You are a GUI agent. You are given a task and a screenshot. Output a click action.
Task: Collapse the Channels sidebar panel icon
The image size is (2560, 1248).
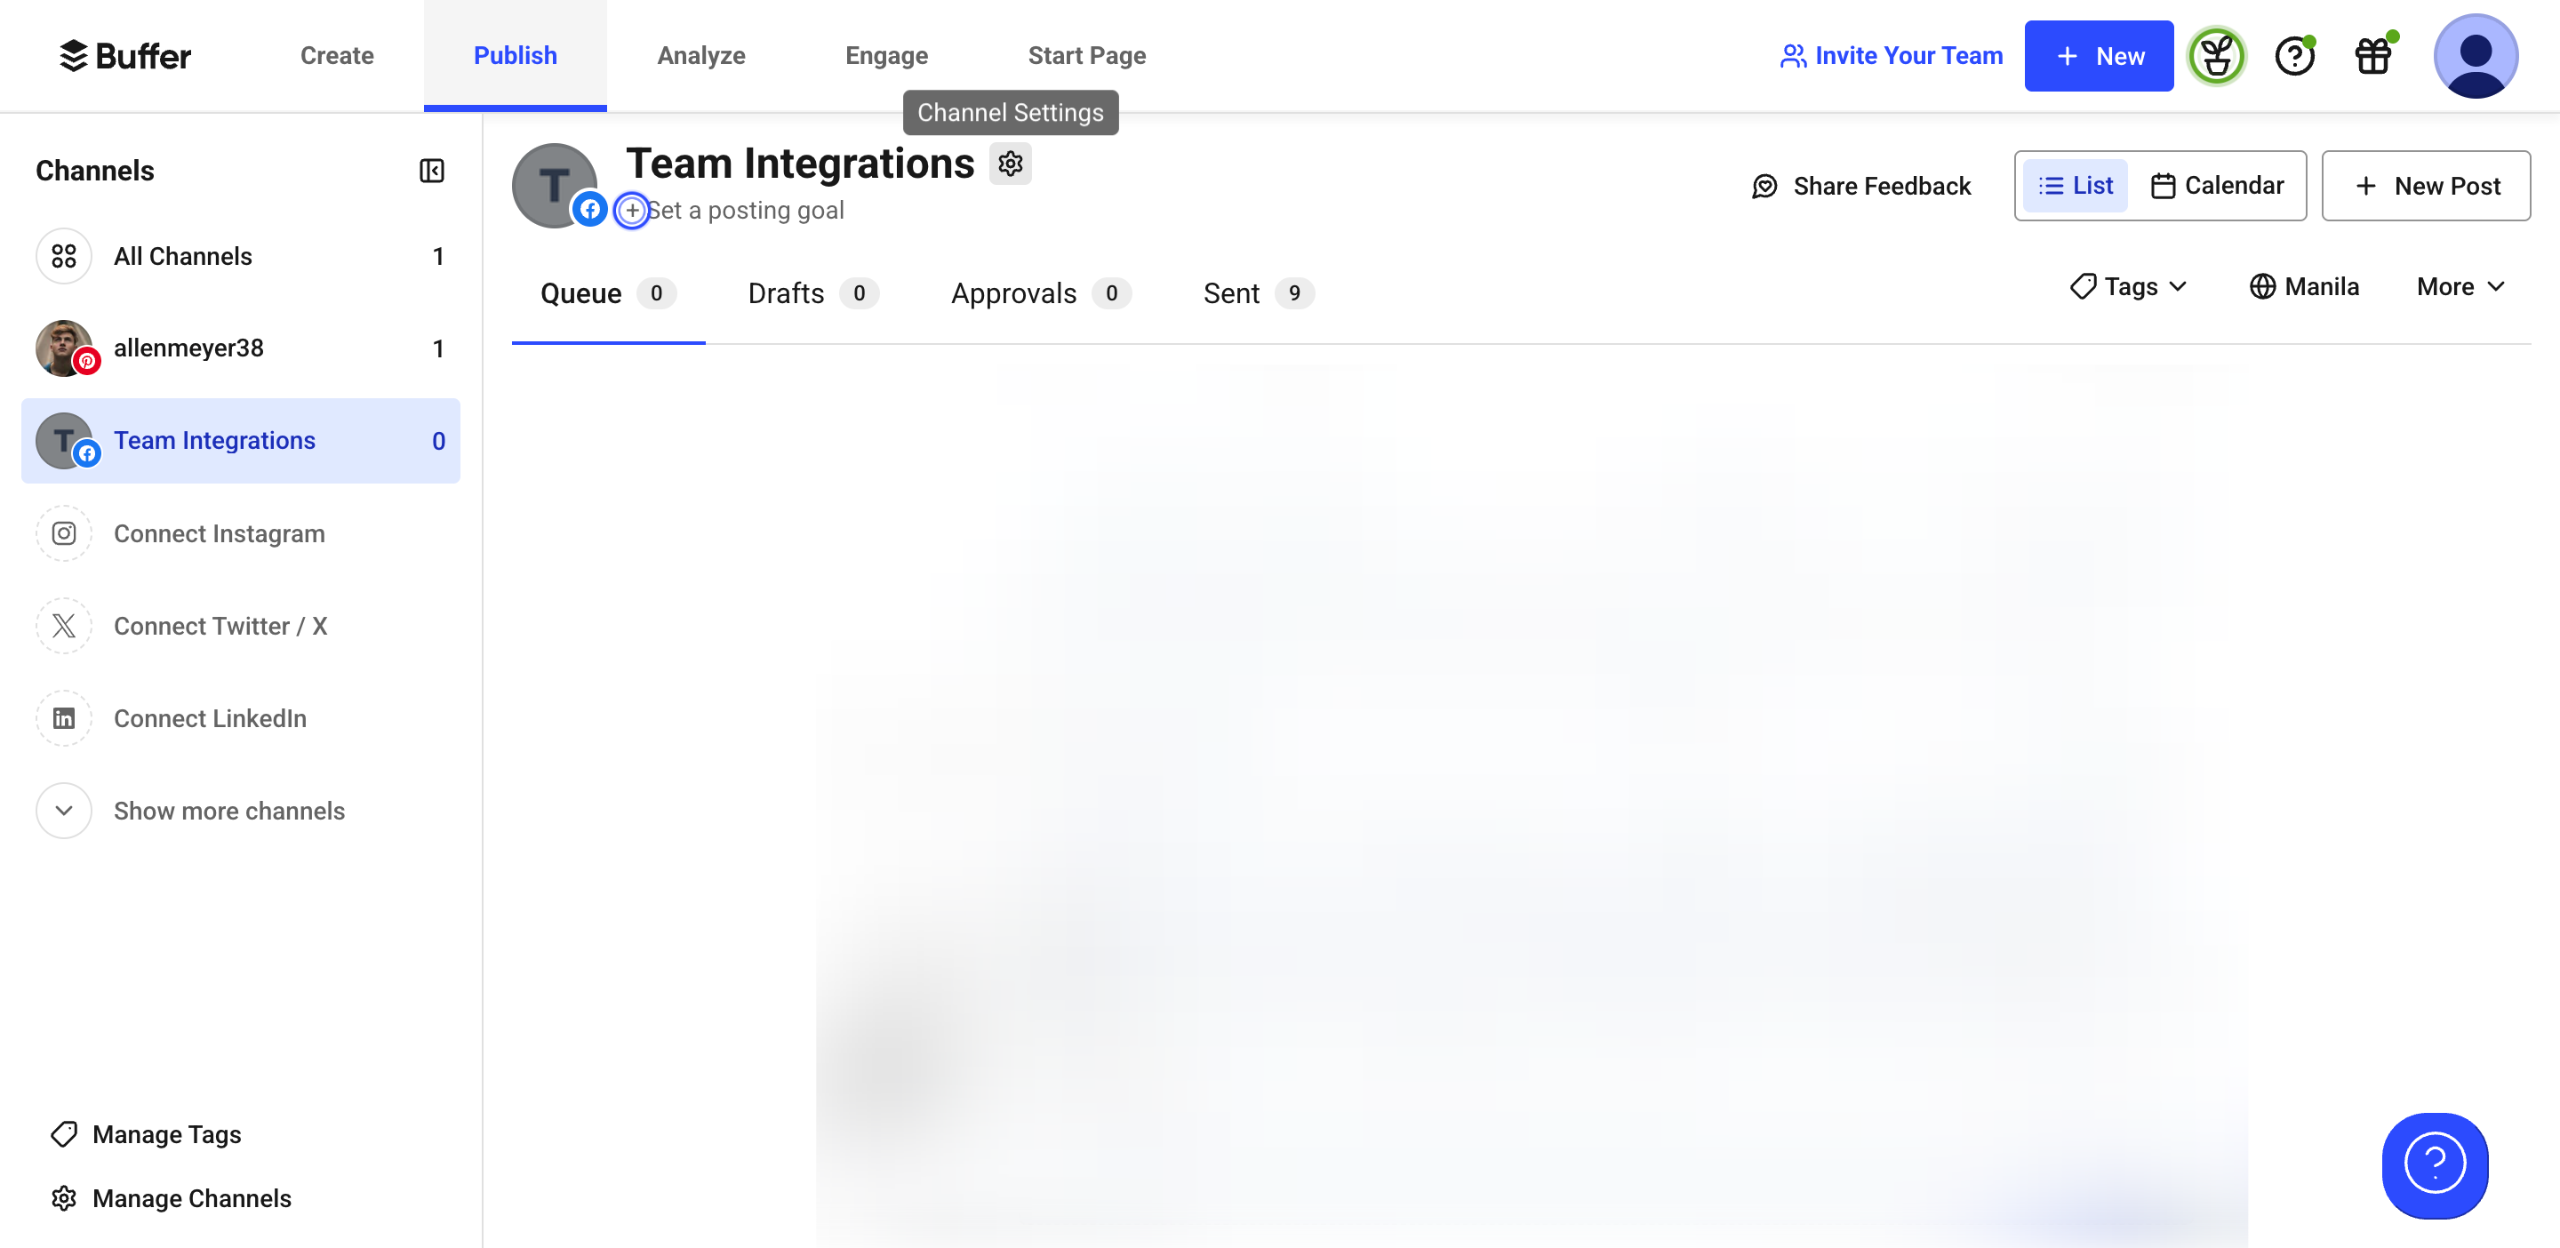tap(432, 171)
